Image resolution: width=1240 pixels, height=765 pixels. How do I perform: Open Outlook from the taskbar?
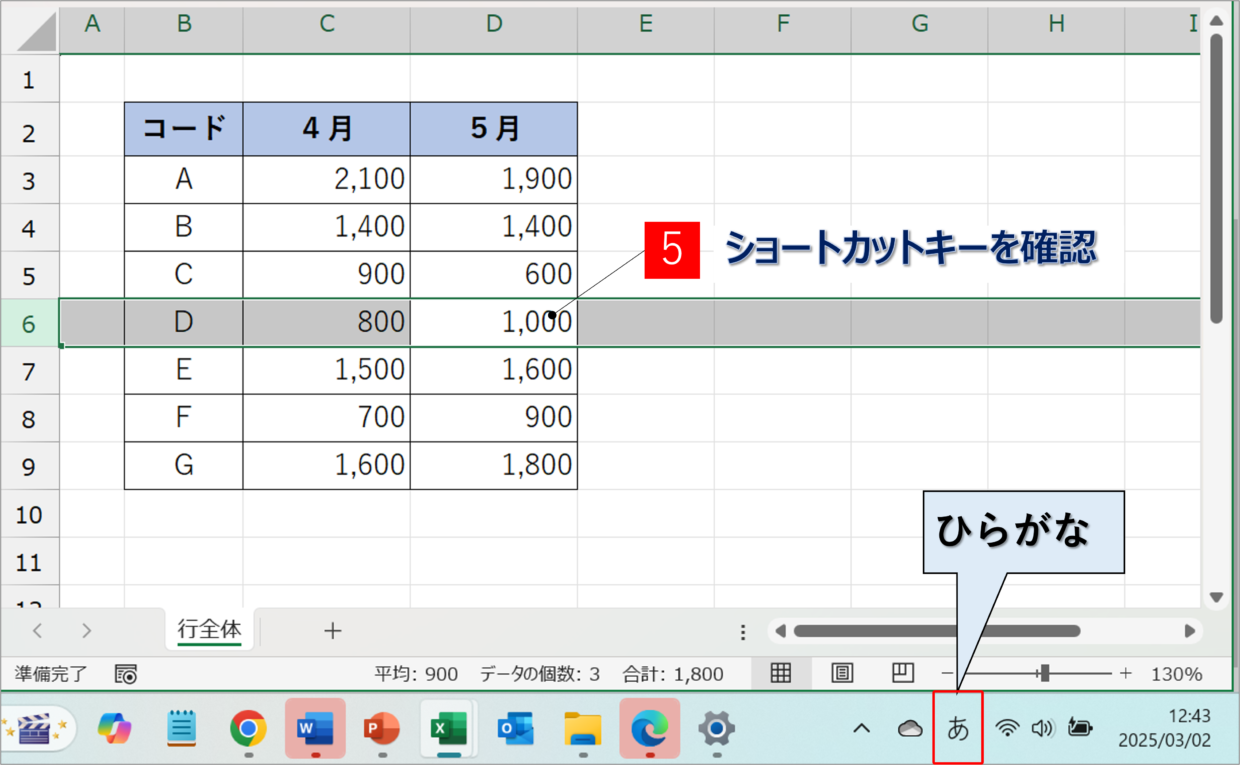point(515,729)
